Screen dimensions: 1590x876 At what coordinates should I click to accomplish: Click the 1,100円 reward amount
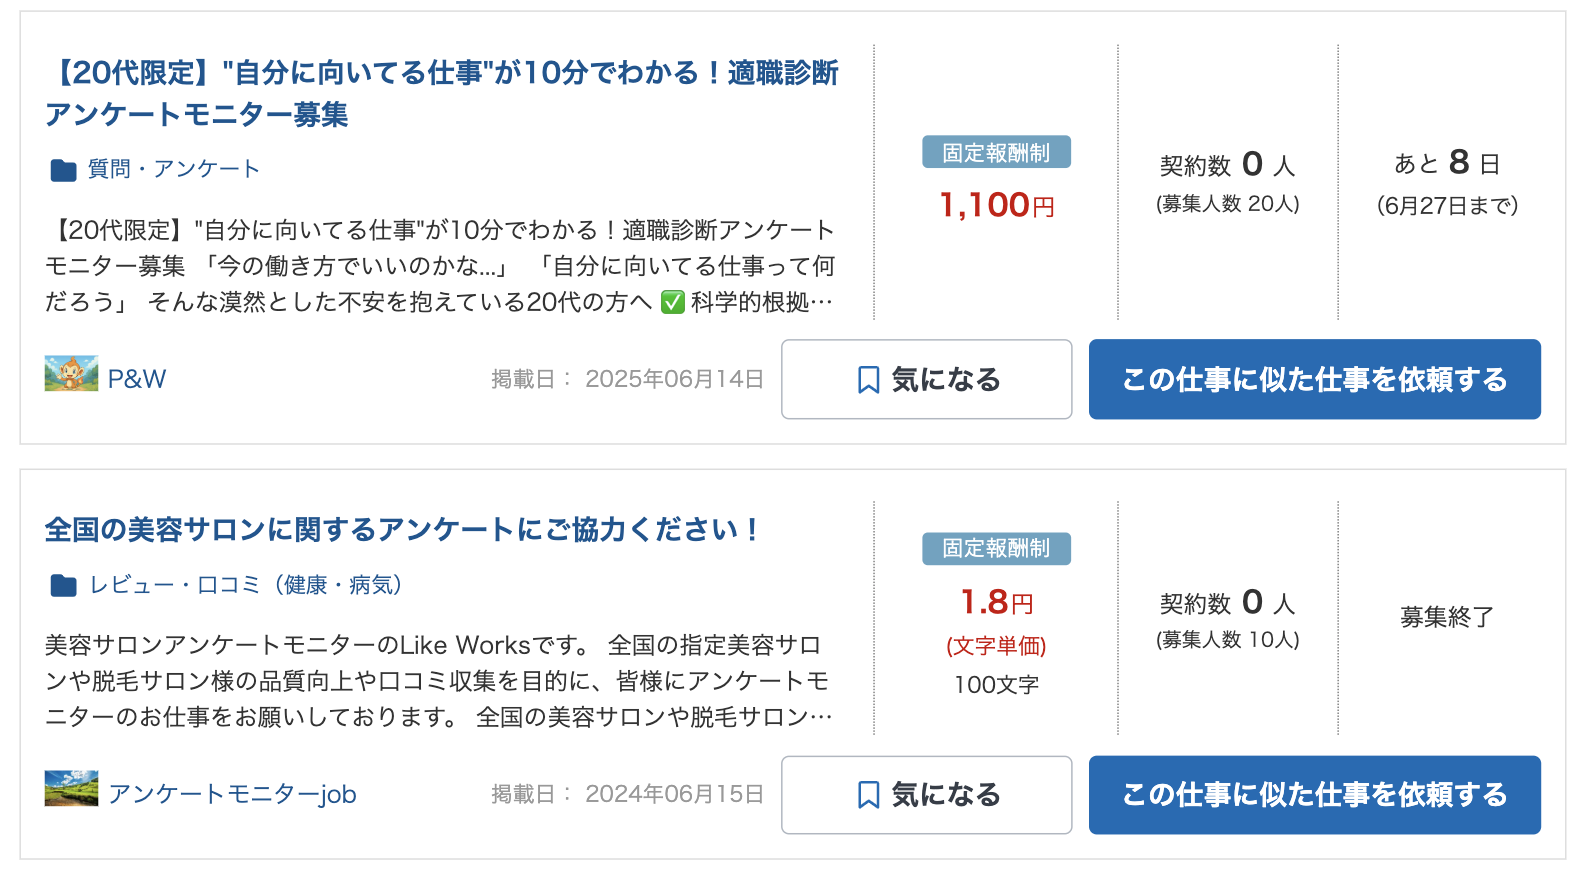(996, 205)
